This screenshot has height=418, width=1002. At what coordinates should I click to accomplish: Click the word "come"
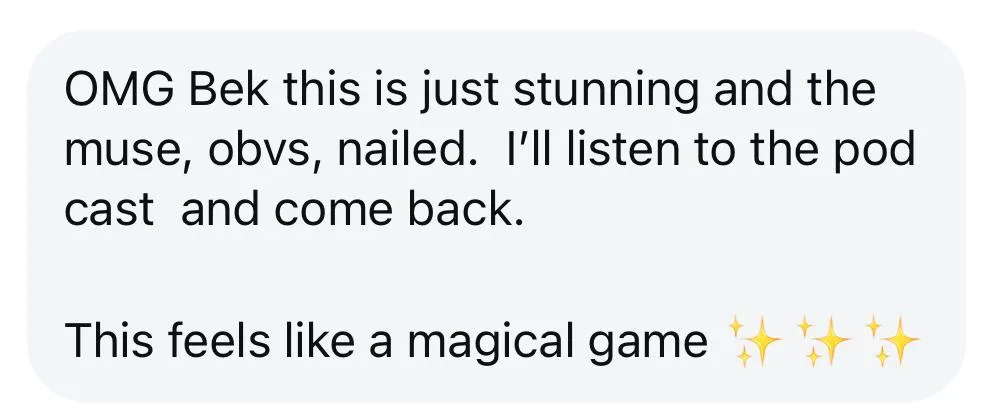click(x=334, y=211)
